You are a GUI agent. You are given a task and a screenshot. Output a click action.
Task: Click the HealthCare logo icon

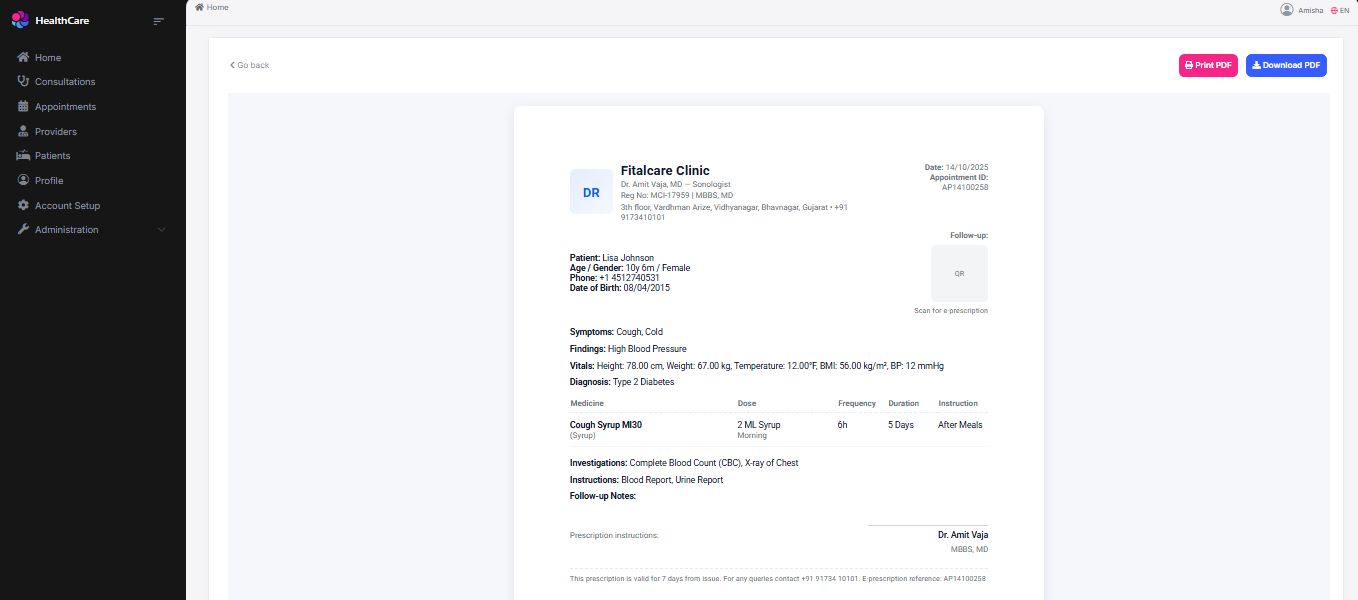pos(20,20)
